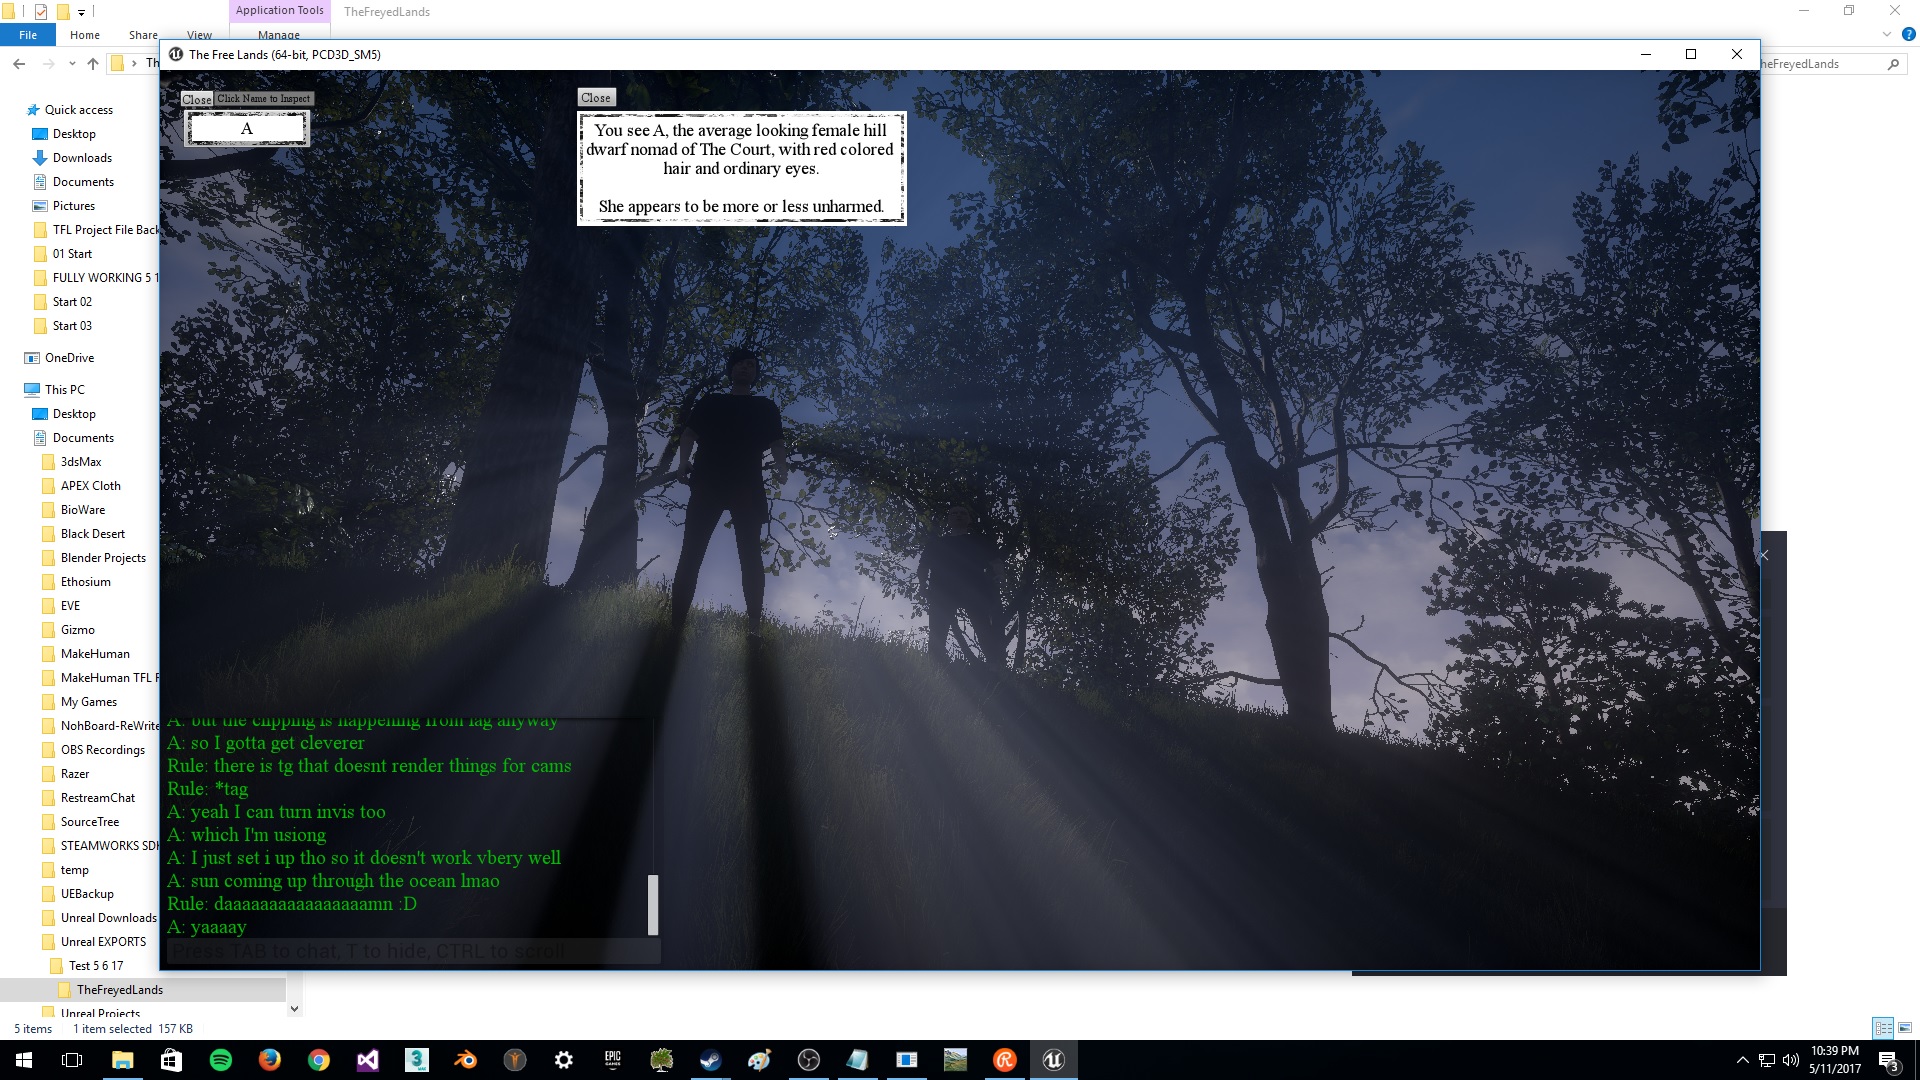The width and height of the screenshot is (1920, 1080).
Task: Open landscape photo app on taskbar
Action: 955,1060
